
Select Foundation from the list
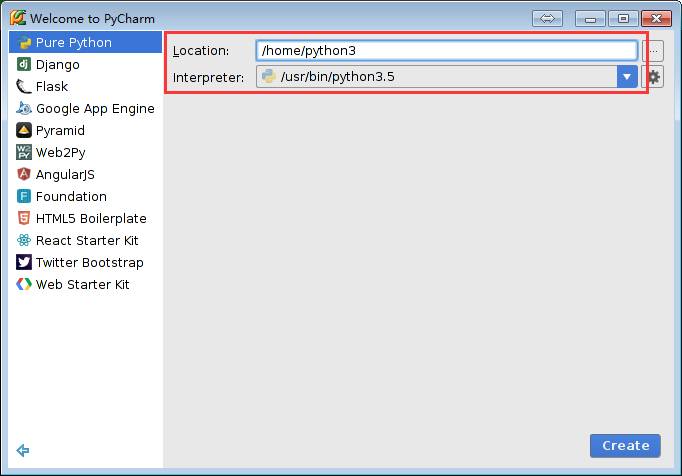85,196
